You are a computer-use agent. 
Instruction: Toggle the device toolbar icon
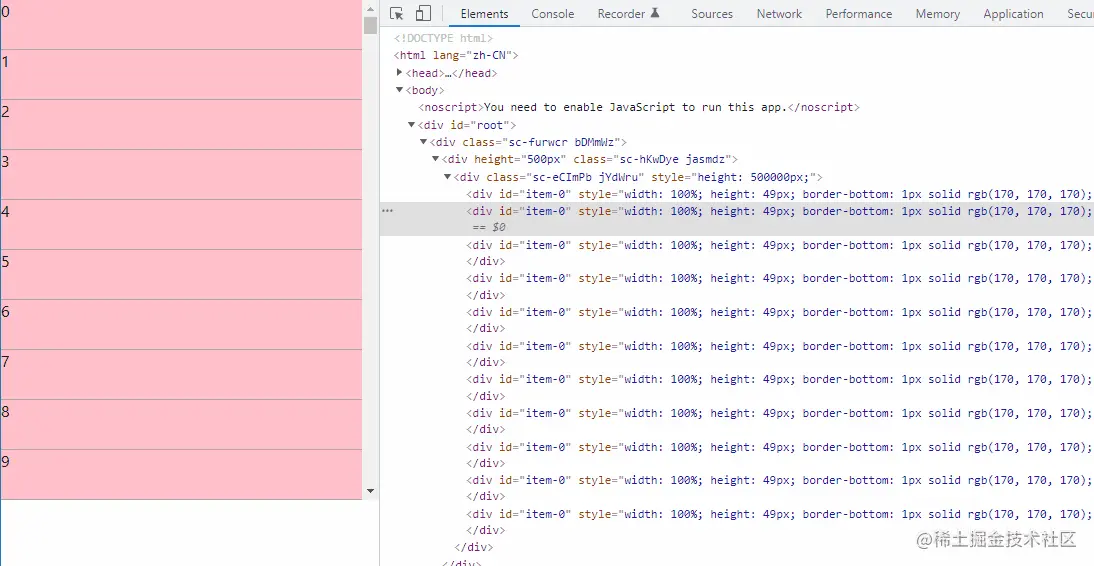pos(423,13)
